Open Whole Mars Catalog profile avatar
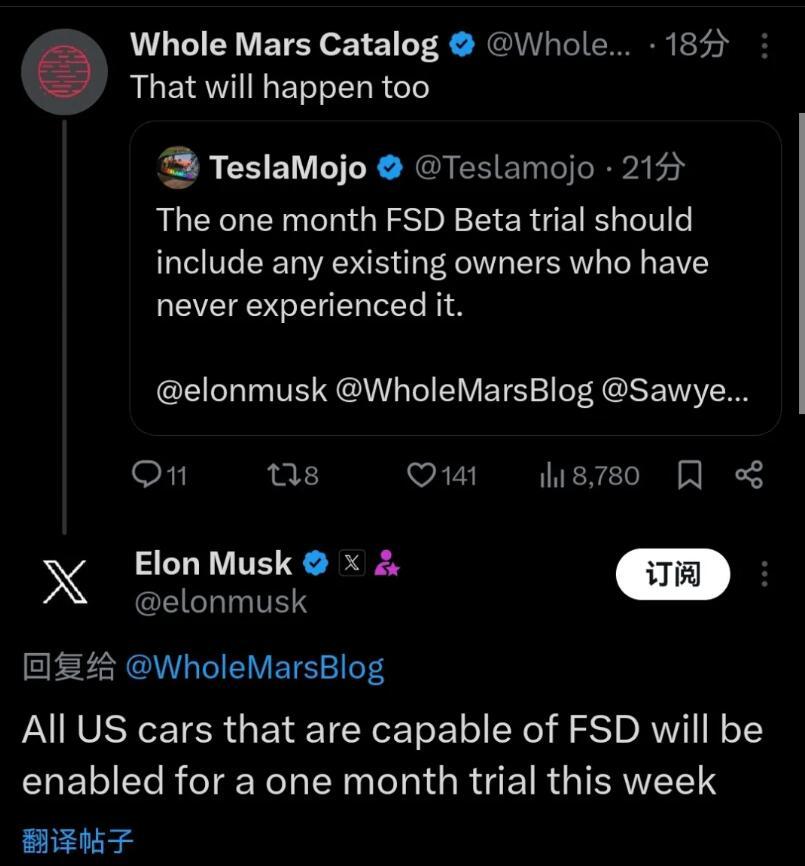 pyautogui.click(x=64, y=71)
